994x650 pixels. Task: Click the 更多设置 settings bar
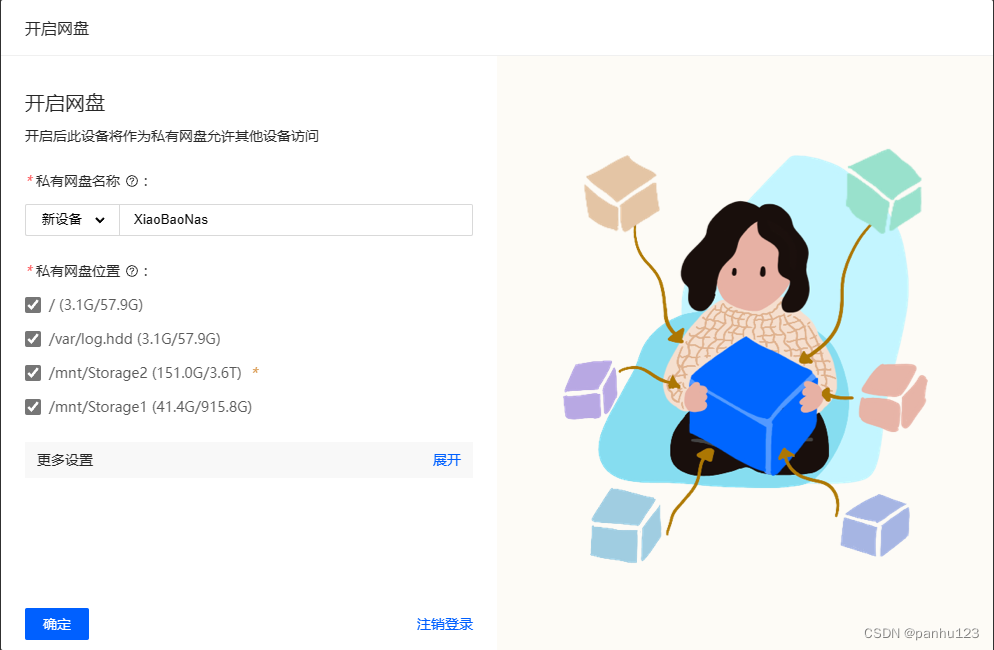click(x=248, y=460)
